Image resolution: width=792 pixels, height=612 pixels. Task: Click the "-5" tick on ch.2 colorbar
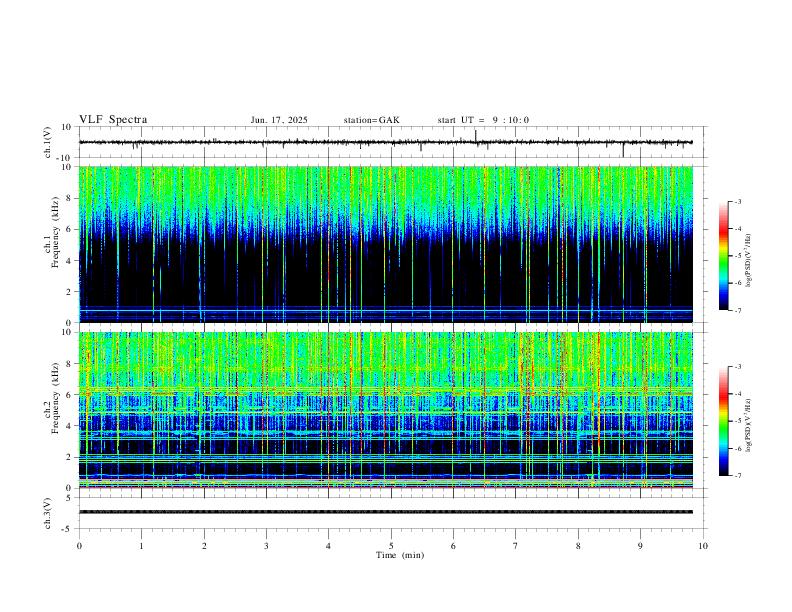point(737,421)
